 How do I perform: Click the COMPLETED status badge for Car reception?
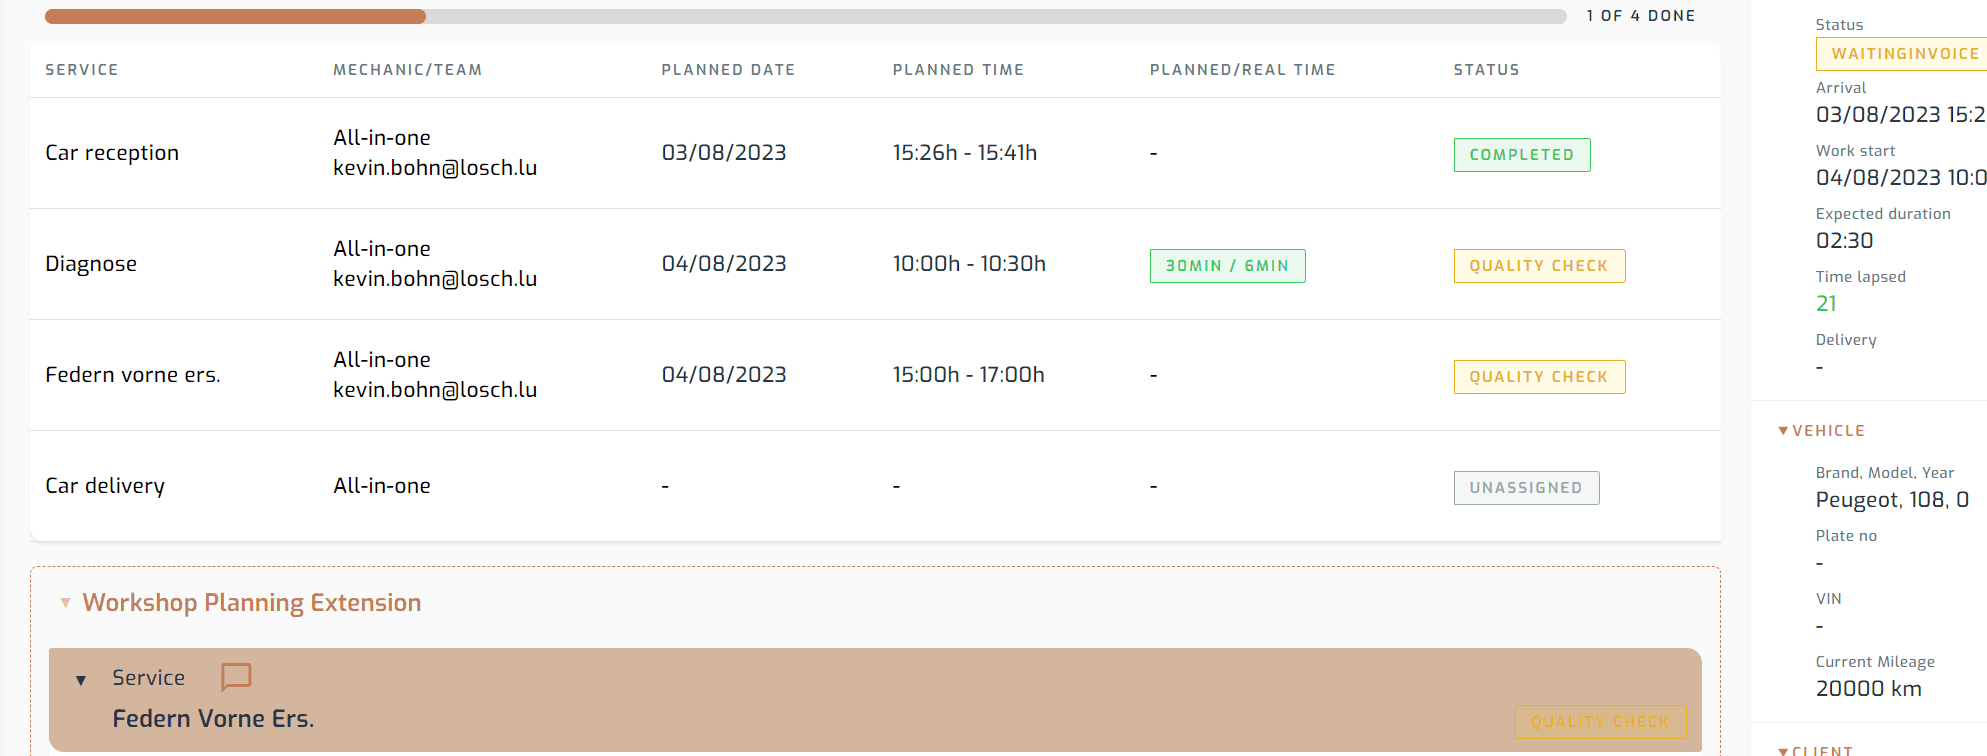pos(1521,155)
